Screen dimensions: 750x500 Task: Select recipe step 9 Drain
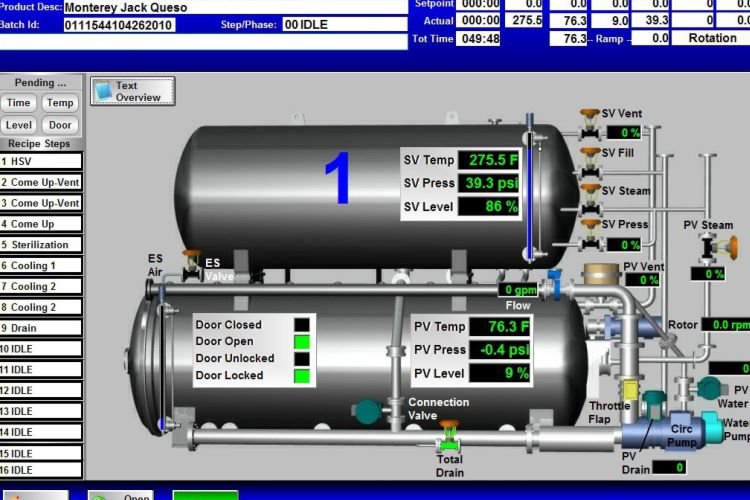(x=41, y=328)
